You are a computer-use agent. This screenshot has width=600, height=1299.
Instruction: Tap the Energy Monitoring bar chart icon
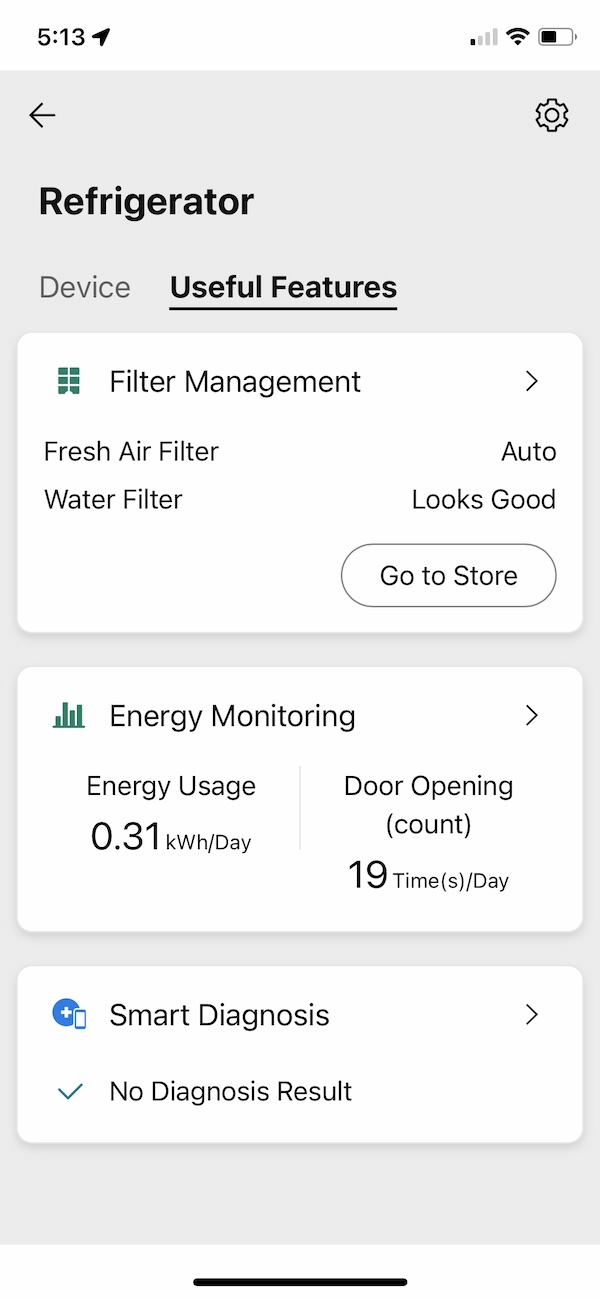coord(69,715)
